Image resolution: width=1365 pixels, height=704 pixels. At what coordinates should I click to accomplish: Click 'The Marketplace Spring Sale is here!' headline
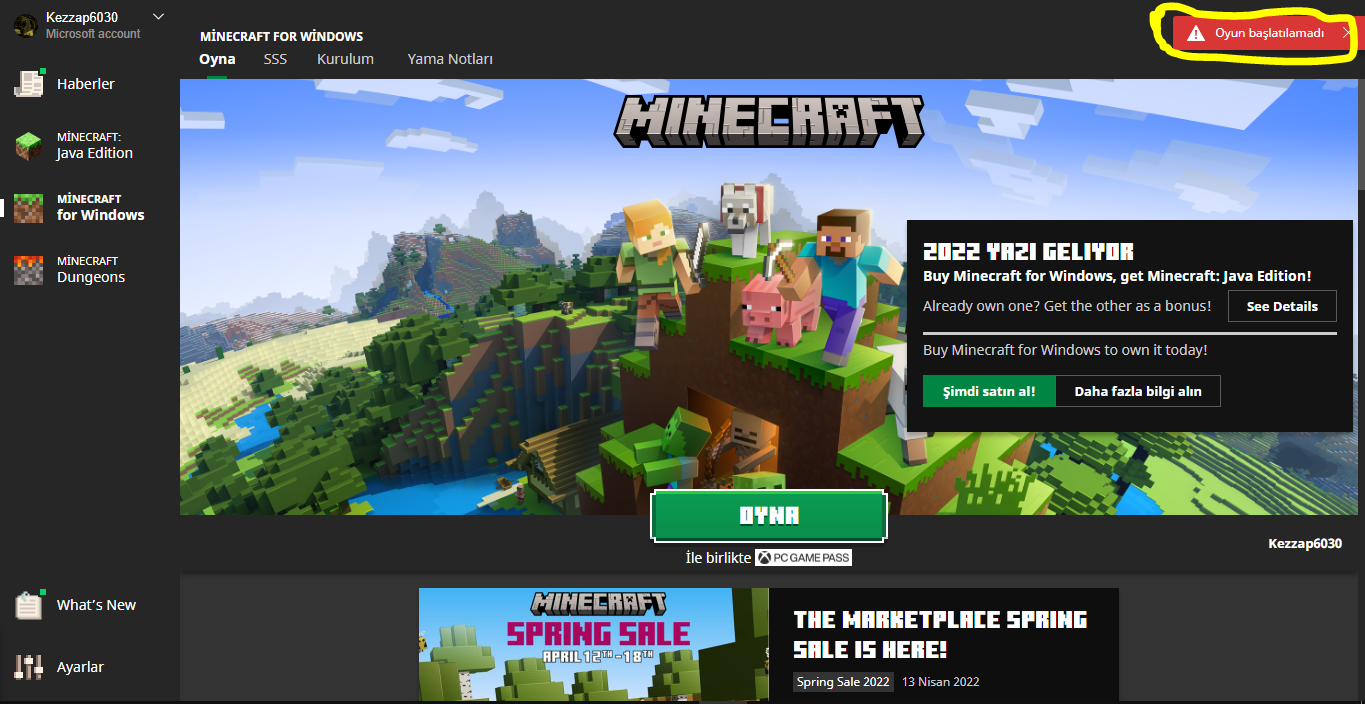coord(940,634)
